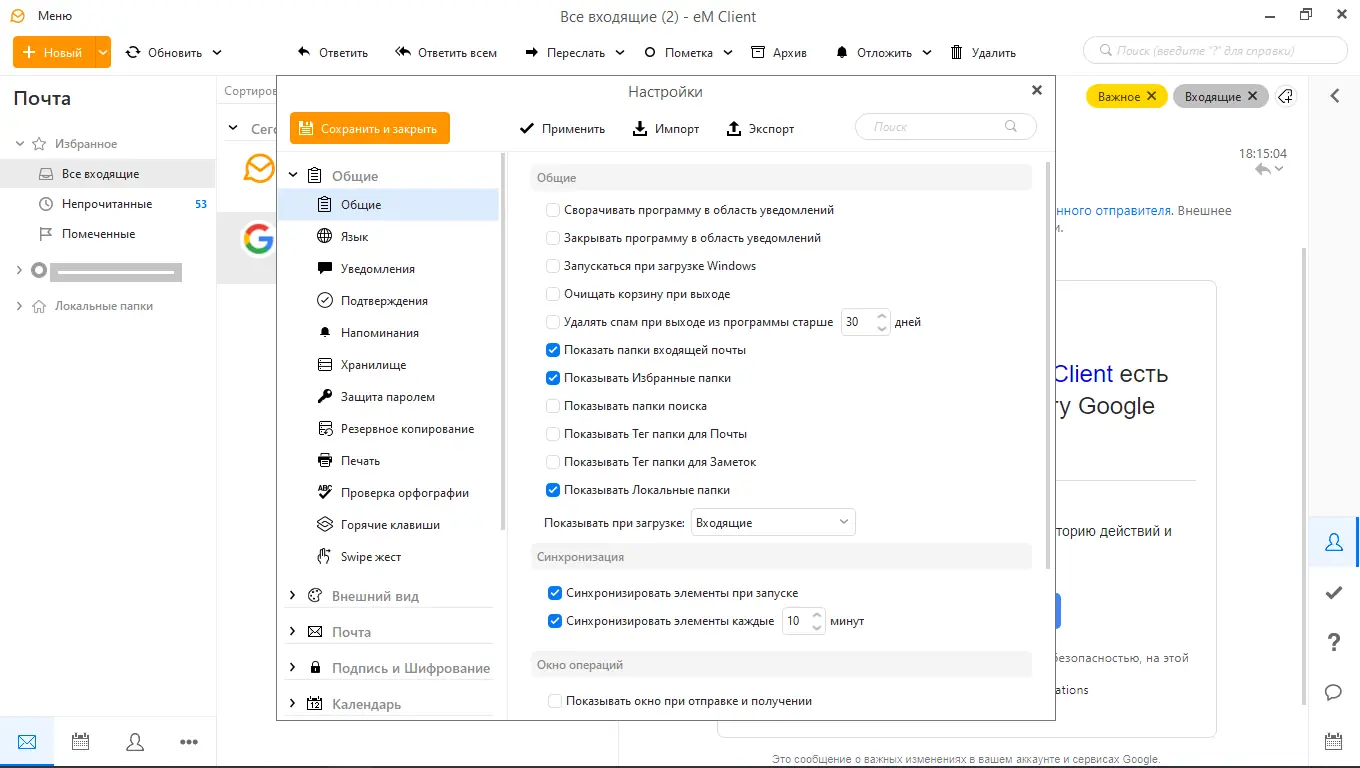
Task: Collapse the Общие settings tree section
Action: click(293, 175)
